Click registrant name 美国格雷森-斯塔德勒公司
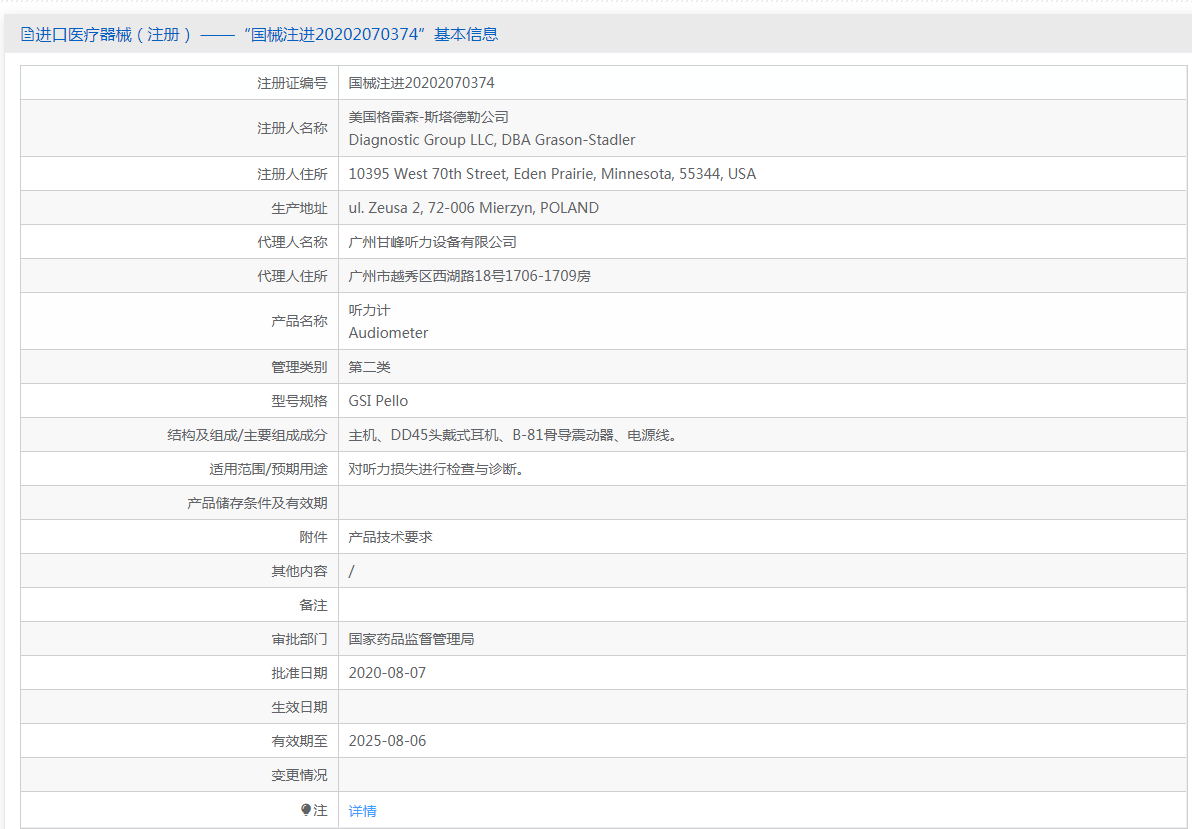 pyautogui.click(x=429, y=117)
